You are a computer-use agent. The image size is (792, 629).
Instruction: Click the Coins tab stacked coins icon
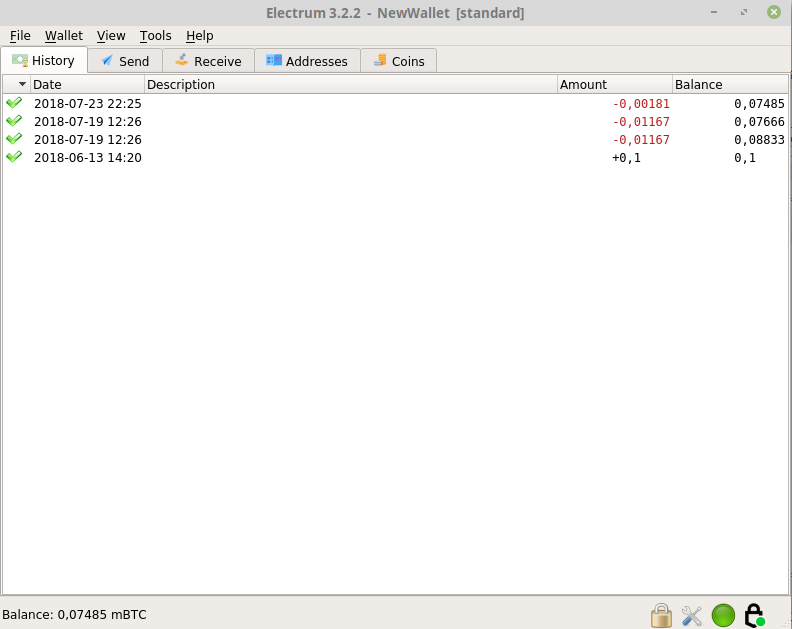point(380,61)
